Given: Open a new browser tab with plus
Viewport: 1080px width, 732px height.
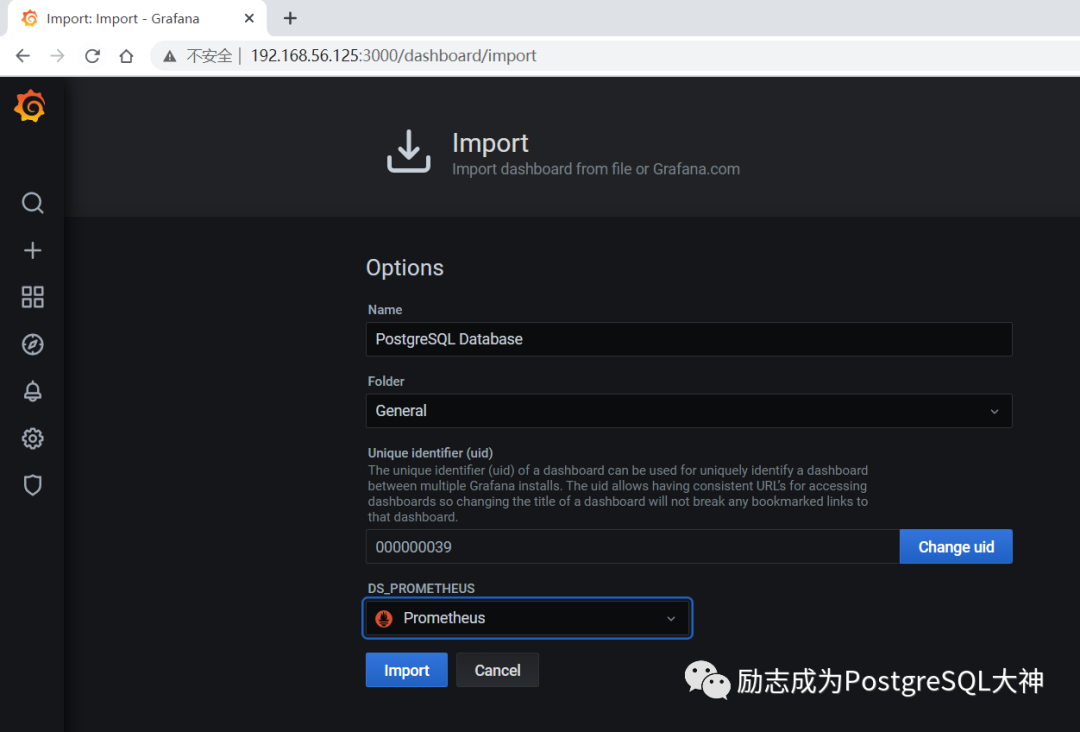Looking at the screenshot, I should (290, 18).
